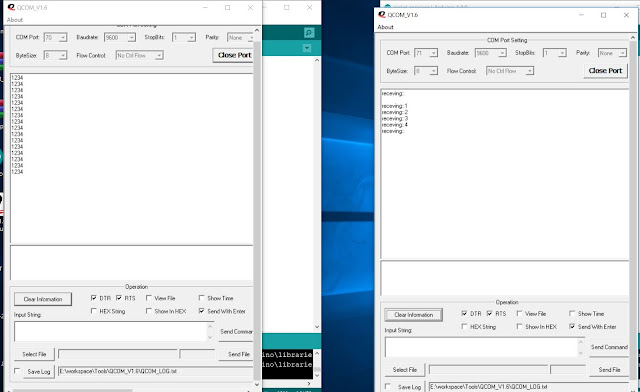This screenshot has height=392, width=640.
Task: Enable View File in left QCOM window
Action: click(x=149, y=298)
